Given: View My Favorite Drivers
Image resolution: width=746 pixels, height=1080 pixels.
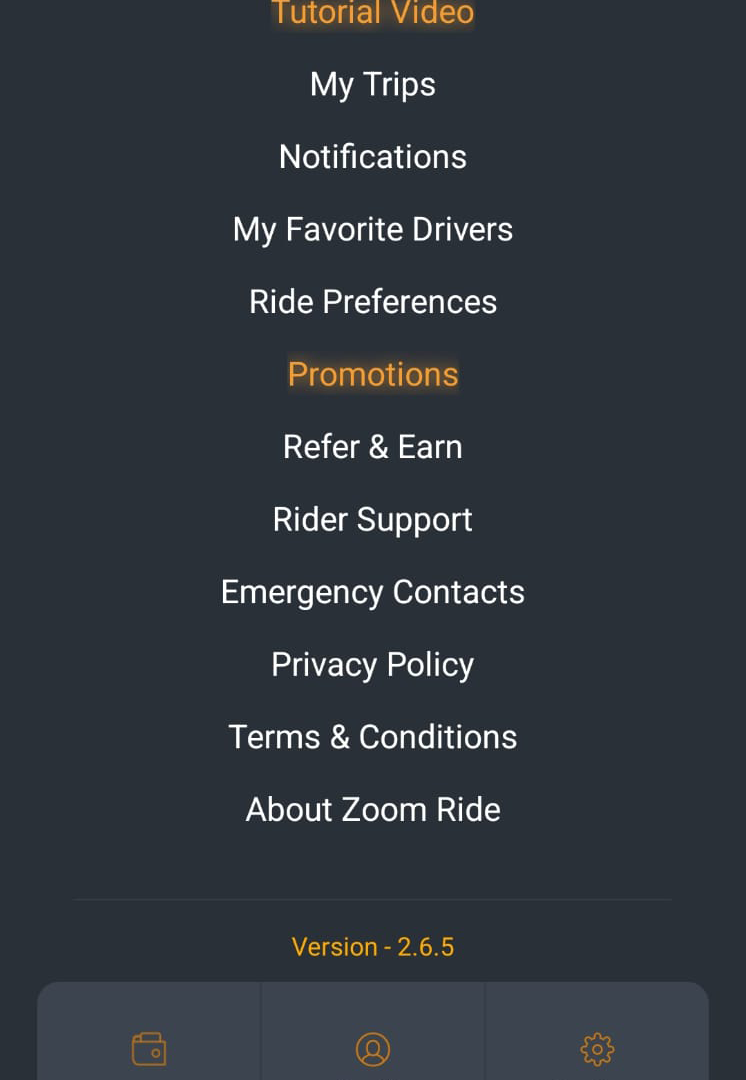Looking at the screenshot, I should click(x=373, y=229).
